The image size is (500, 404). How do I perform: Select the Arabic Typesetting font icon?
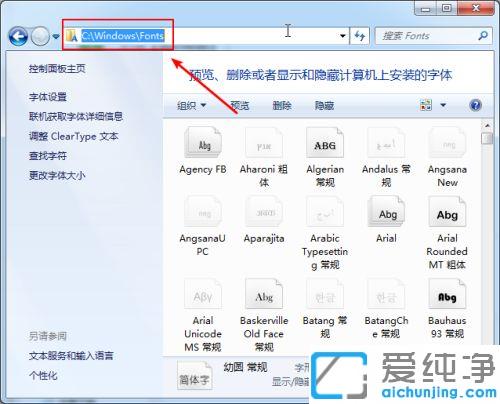click(325, 212)
